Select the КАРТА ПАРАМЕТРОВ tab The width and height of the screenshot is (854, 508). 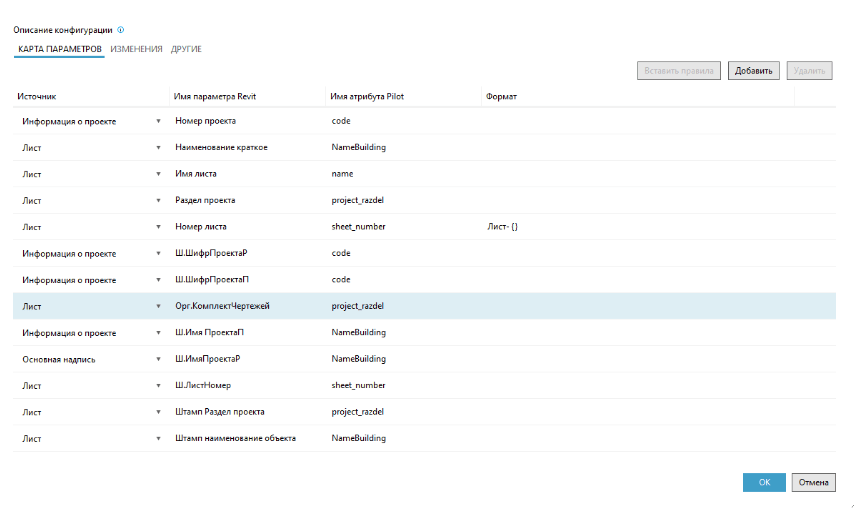click(60, 49)
